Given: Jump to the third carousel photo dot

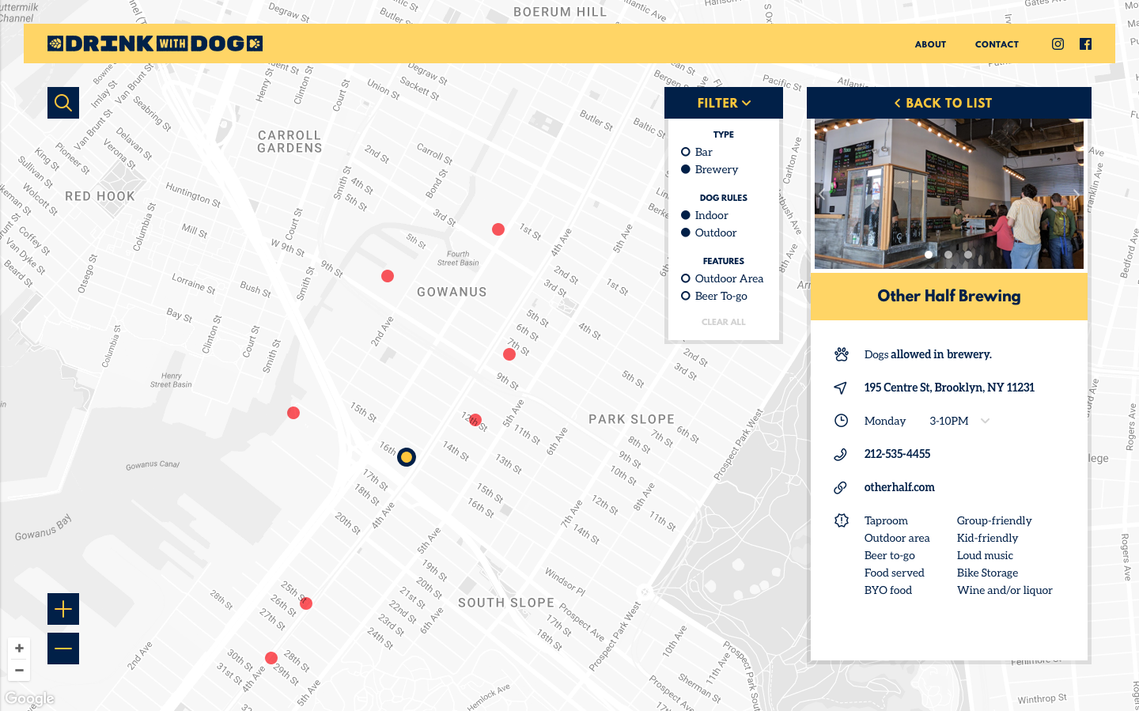Looking at the screenshot, I should [968, 255].
